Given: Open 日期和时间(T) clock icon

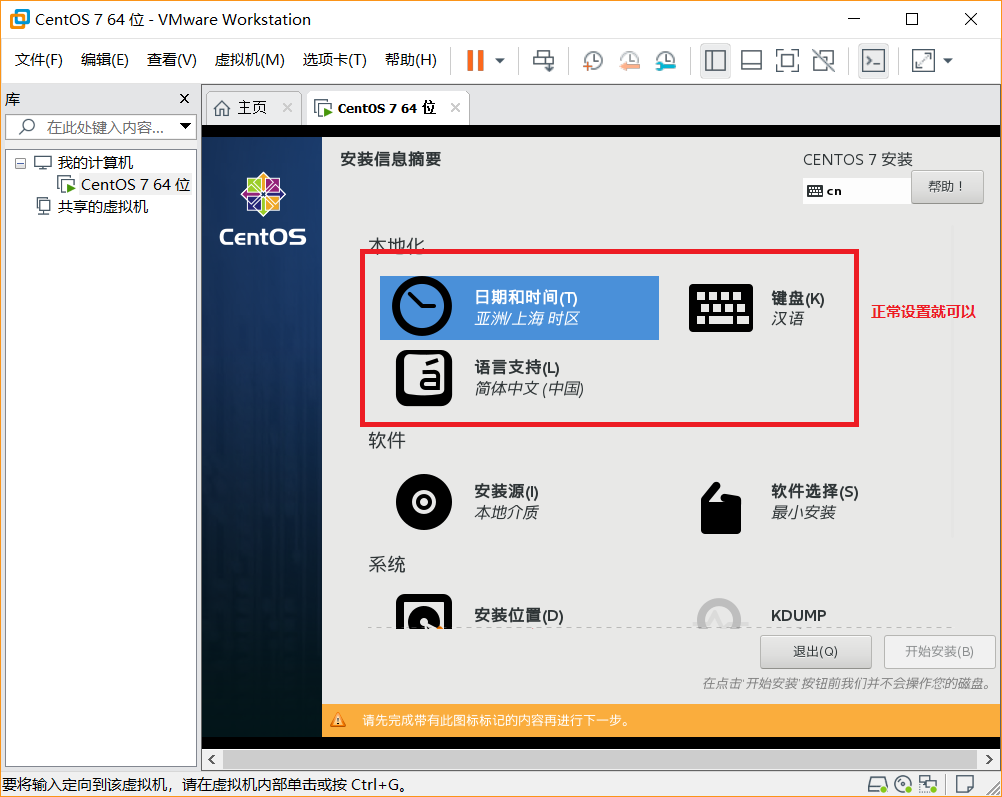Looking at the screenshot, I should point(422,306).
